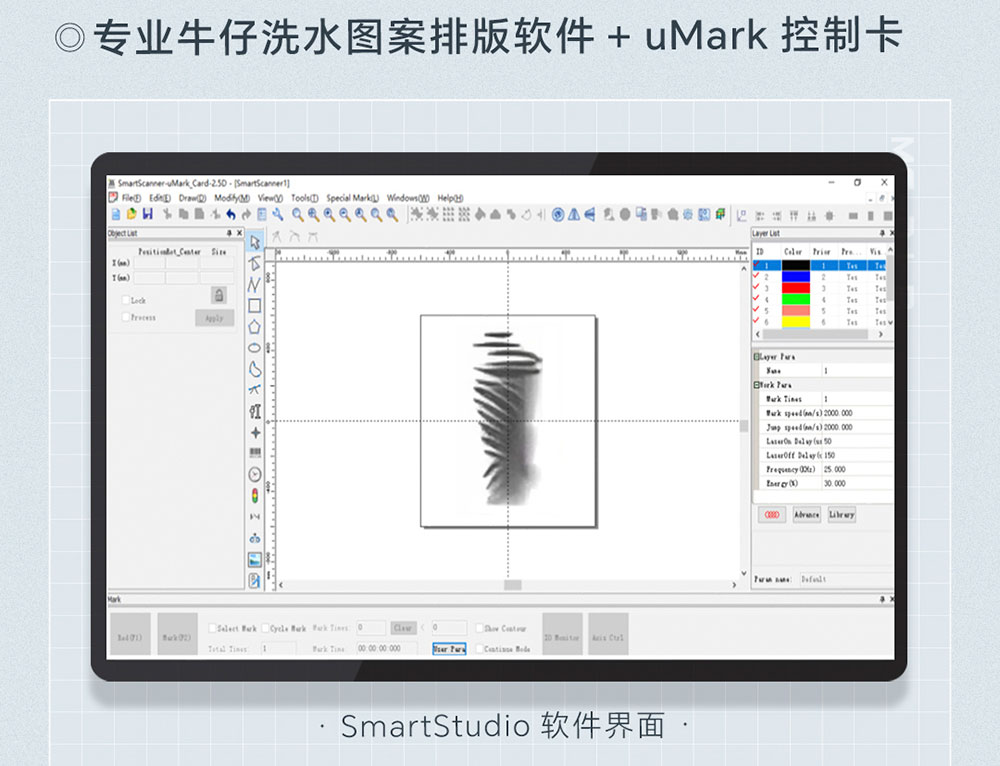Collapse the Layer Para section
This screenshot has width=1000, height=766.
(756, 357)
